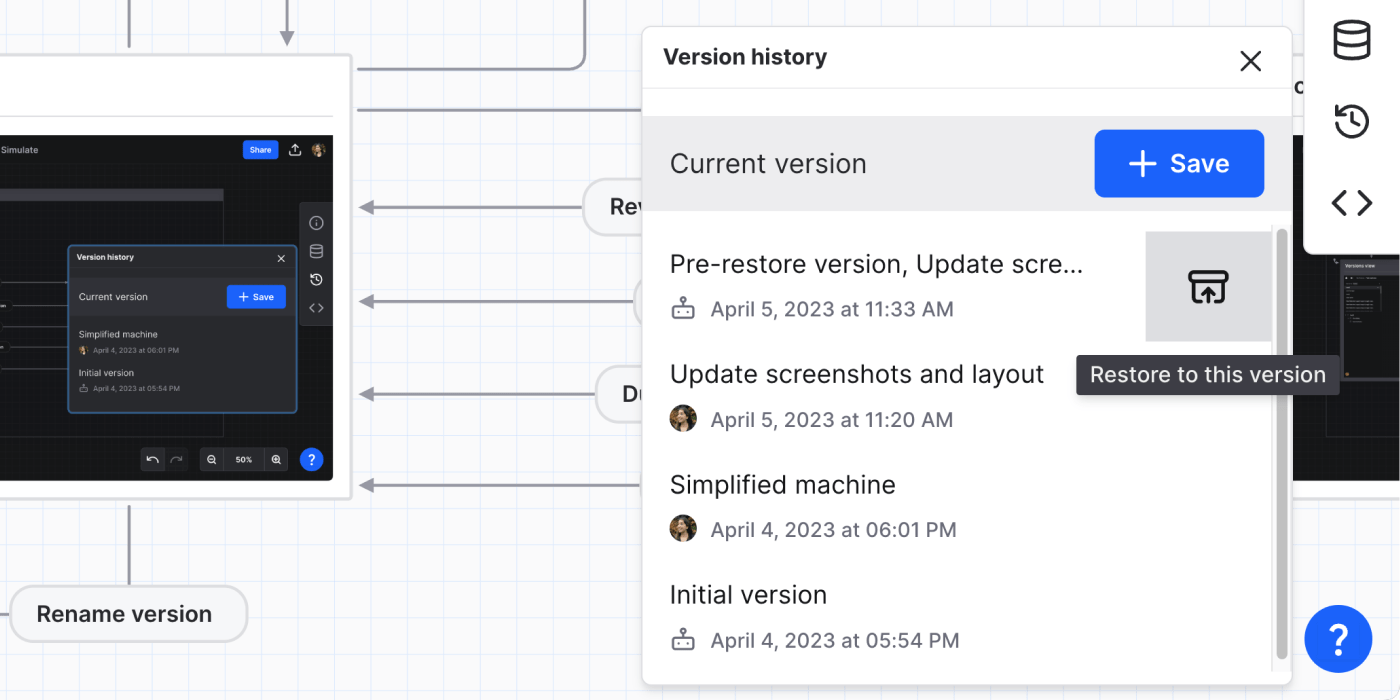Image resolution: width=1400 pixels, height=700 pixels.
Task: Open version history via the light sidebar clock icon
Action: [x=1352, y=122]
